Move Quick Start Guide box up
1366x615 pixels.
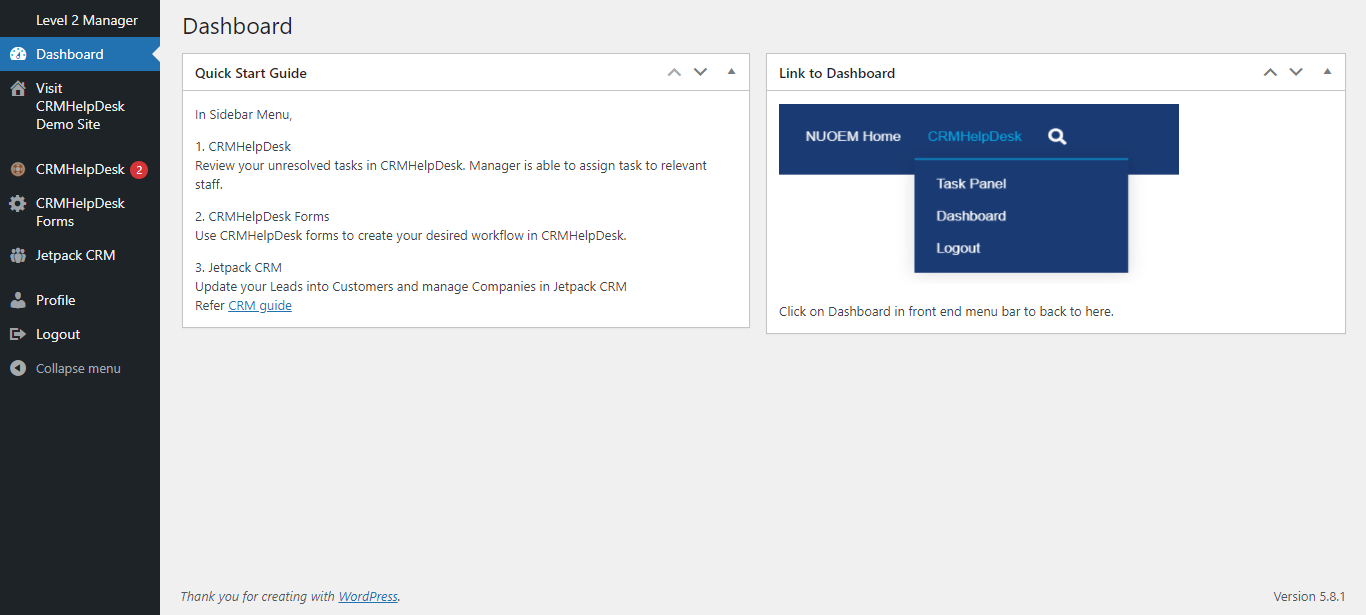(x=674, y=72)
